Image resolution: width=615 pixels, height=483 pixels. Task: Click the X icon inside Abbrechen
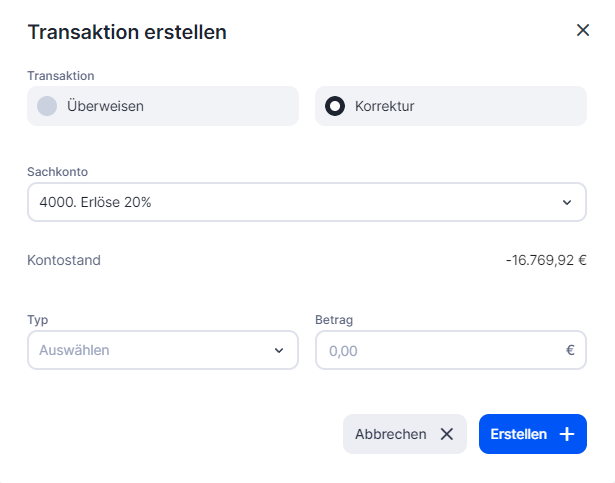[x=447, y=434]
